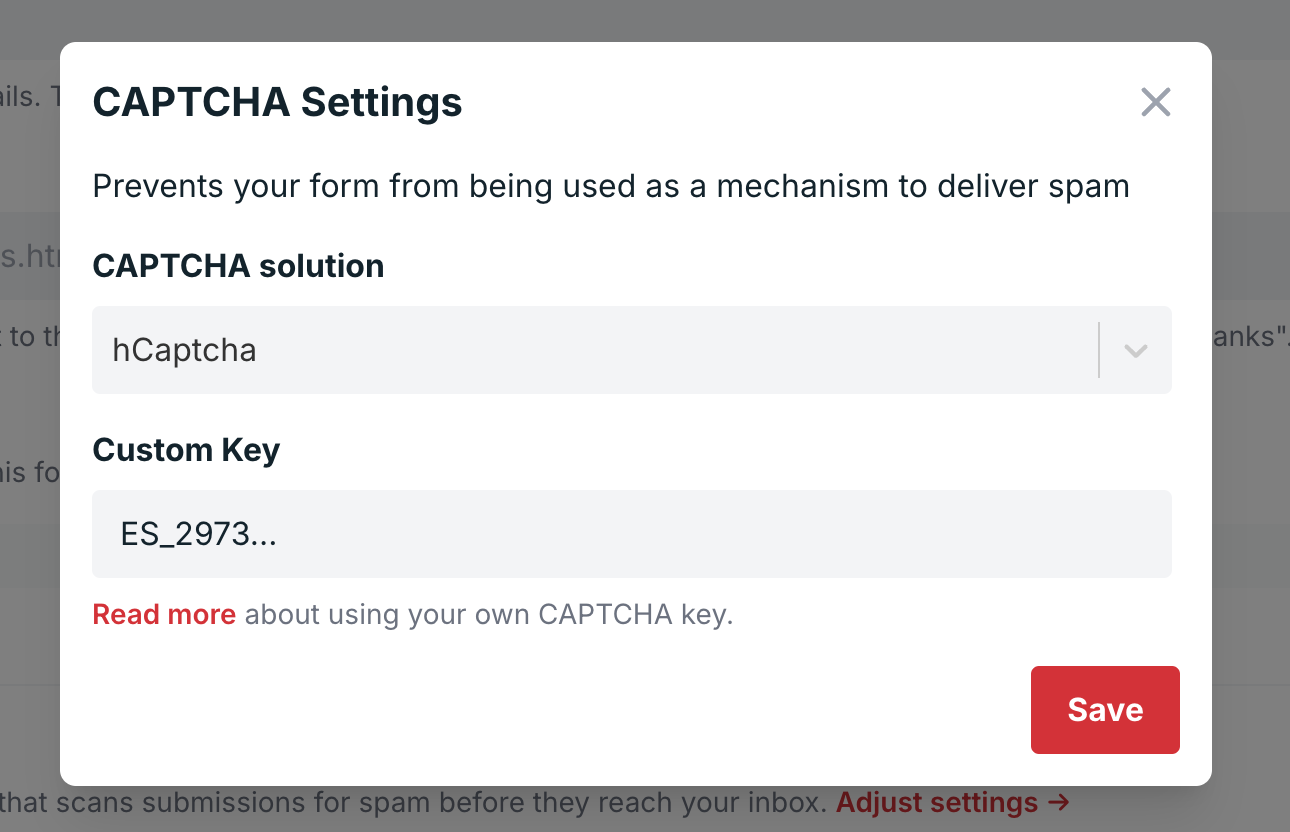Follow the Adjust settings link
The width and height of the screenshot is (1290, 832).
[936, 802]
